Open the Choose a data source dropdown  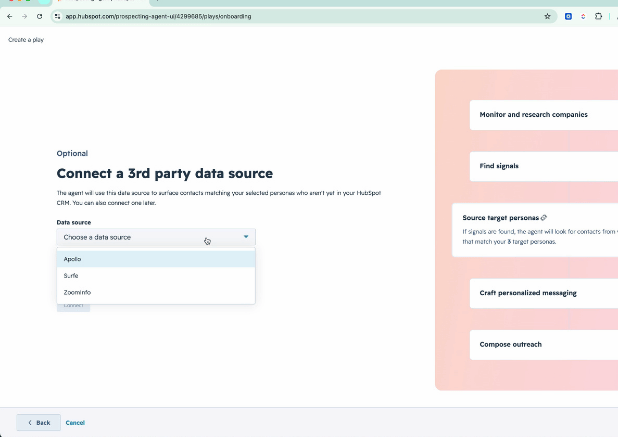pos(156,237)
